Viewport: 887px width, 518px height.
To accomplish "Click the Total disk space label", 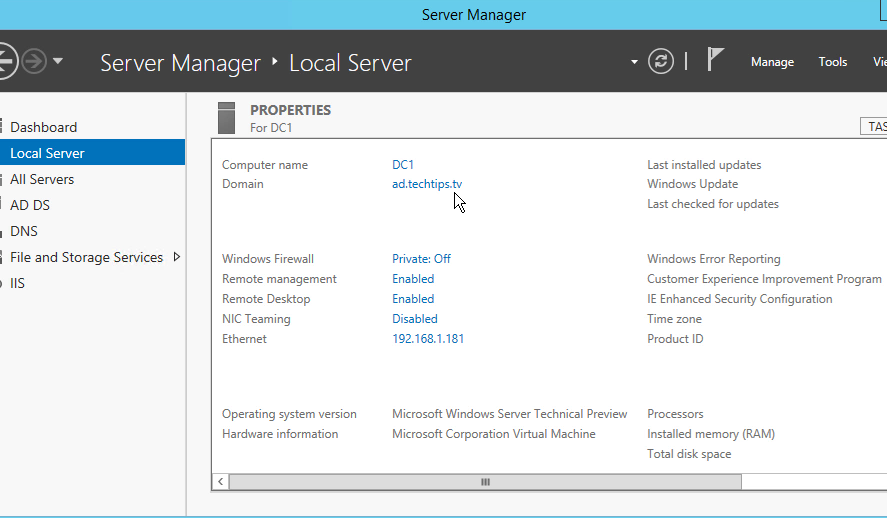I will (x=689, y=454).
